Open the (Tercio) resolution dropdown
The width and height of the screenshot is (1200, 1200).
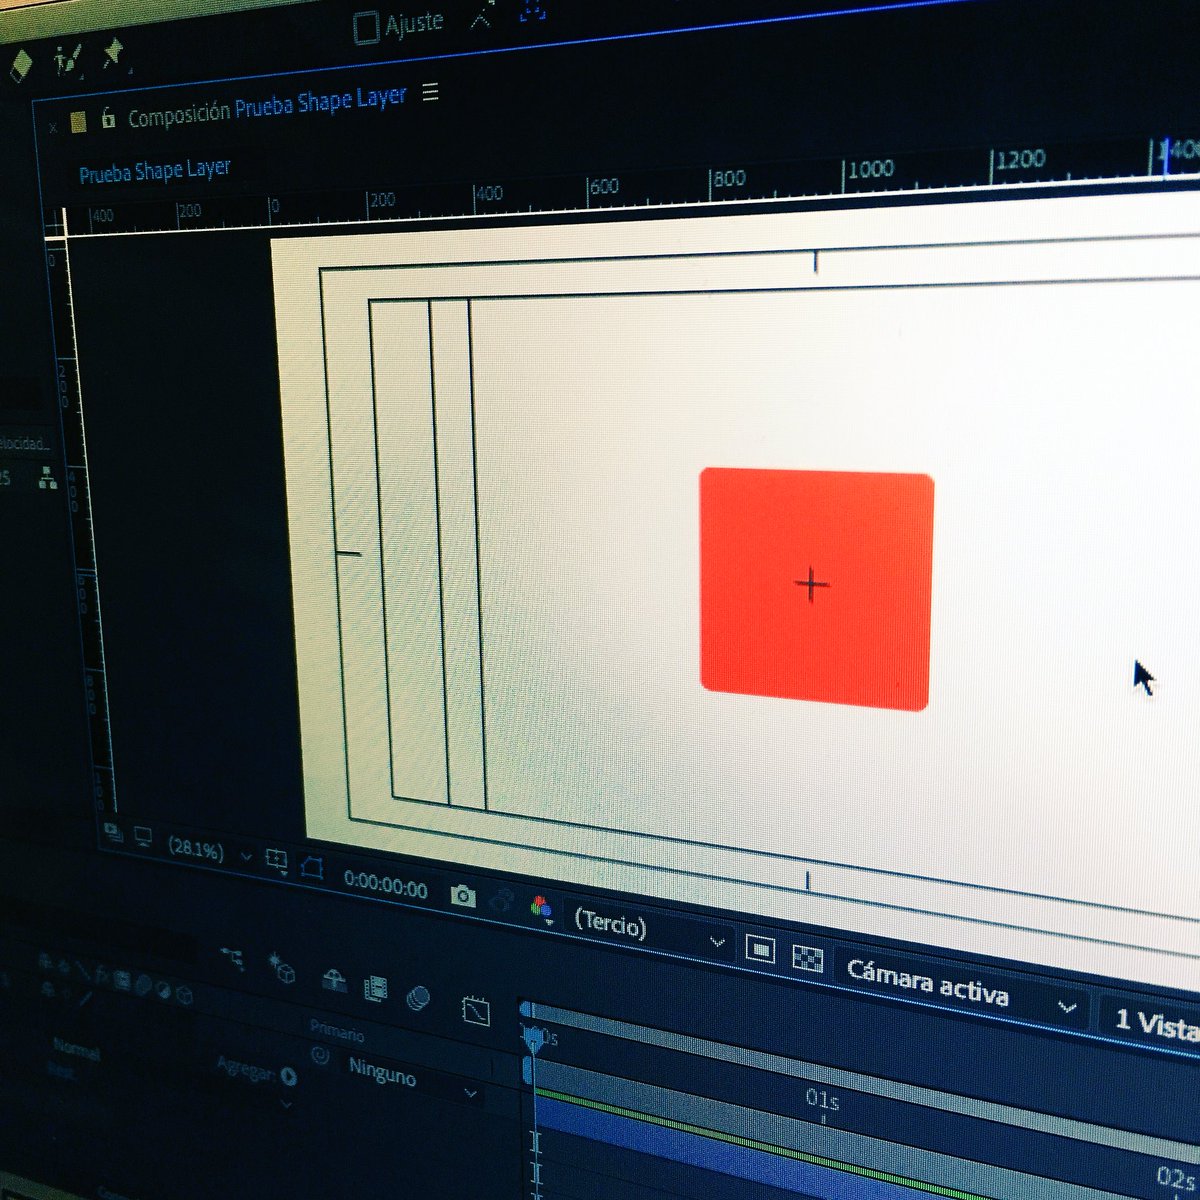coord(649,929)
